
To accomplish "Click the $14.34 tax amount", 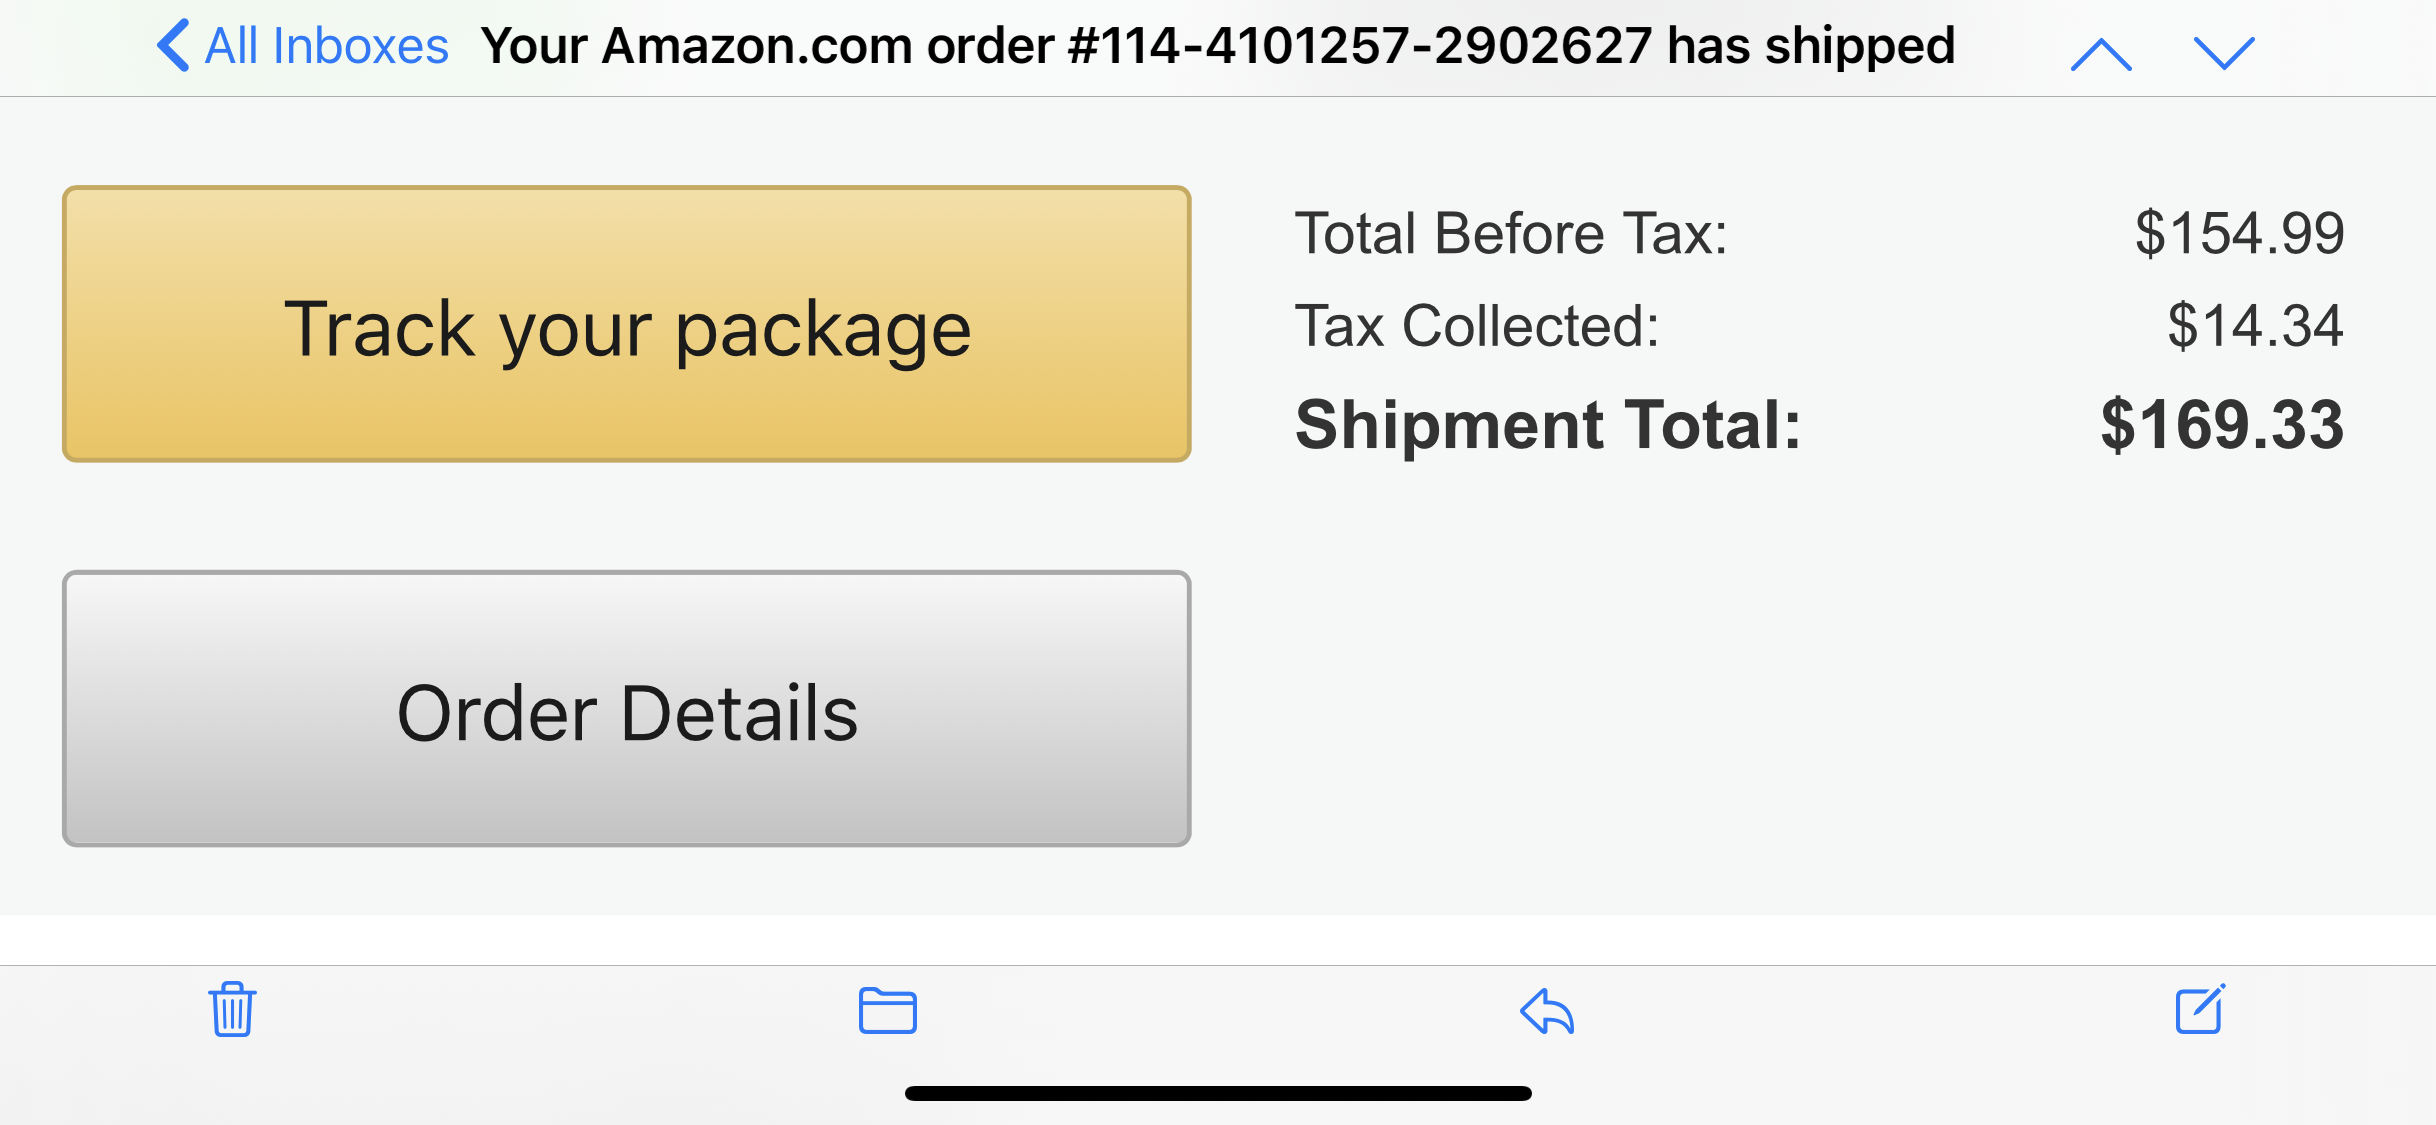I will tap(2255, 326).
